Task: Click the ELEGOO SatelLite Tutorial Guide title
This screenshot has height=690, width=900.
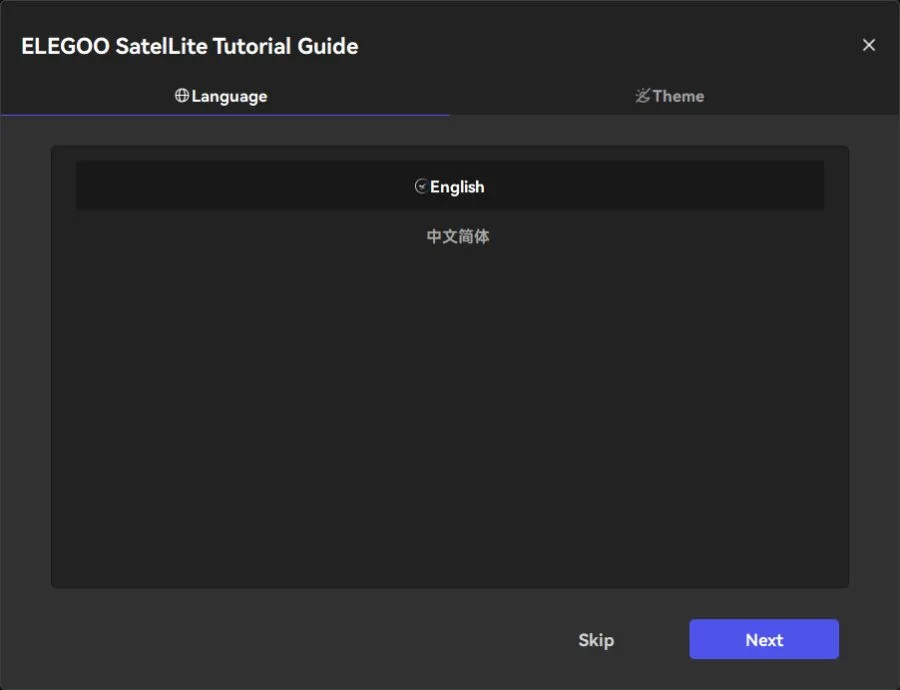Action: [x=189, y=46]
